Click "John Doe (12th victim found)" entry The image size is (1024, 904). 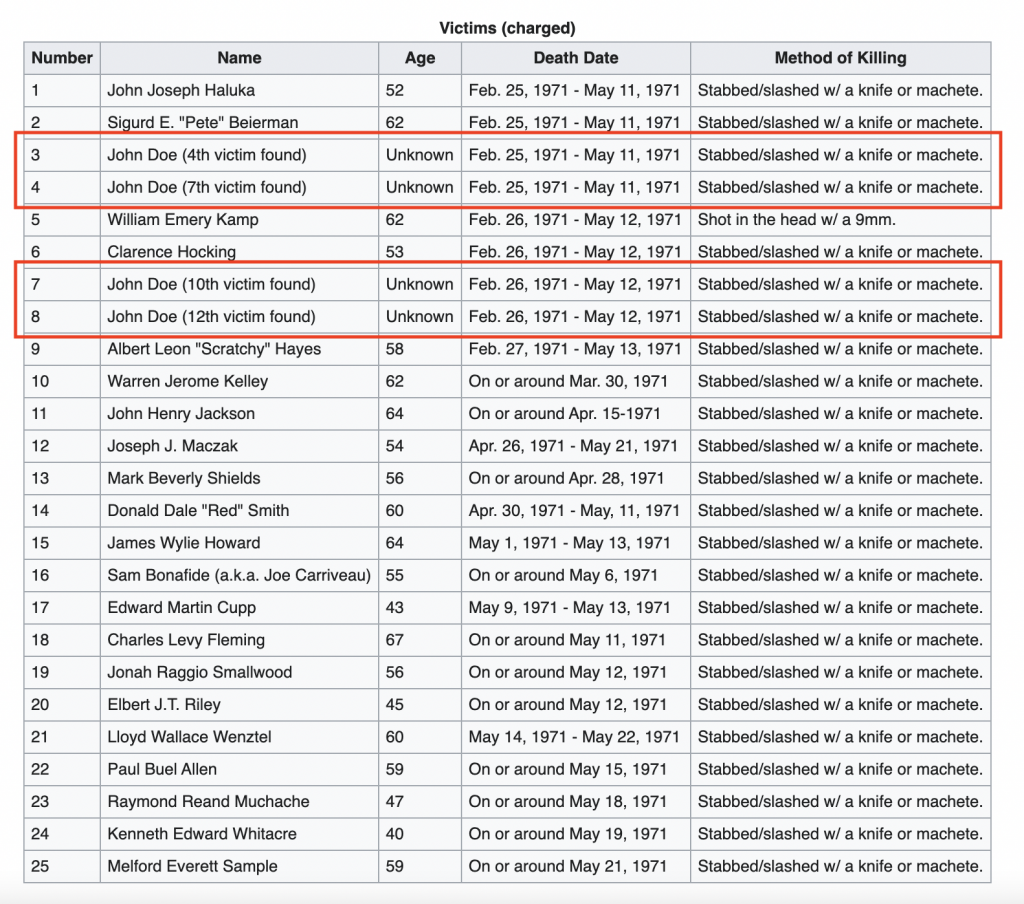pyautogui.click(x=211, y=317)
